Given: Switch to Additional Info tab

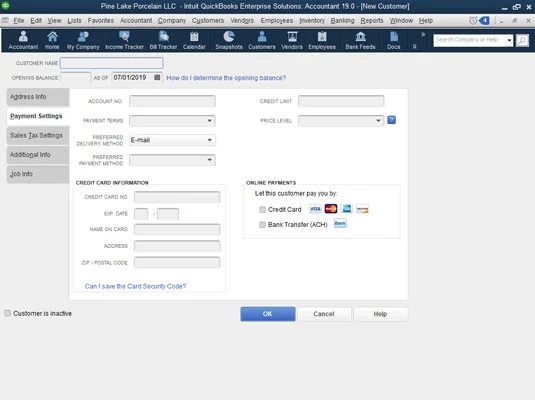Looking at the screenshot, I should (38, 155).
